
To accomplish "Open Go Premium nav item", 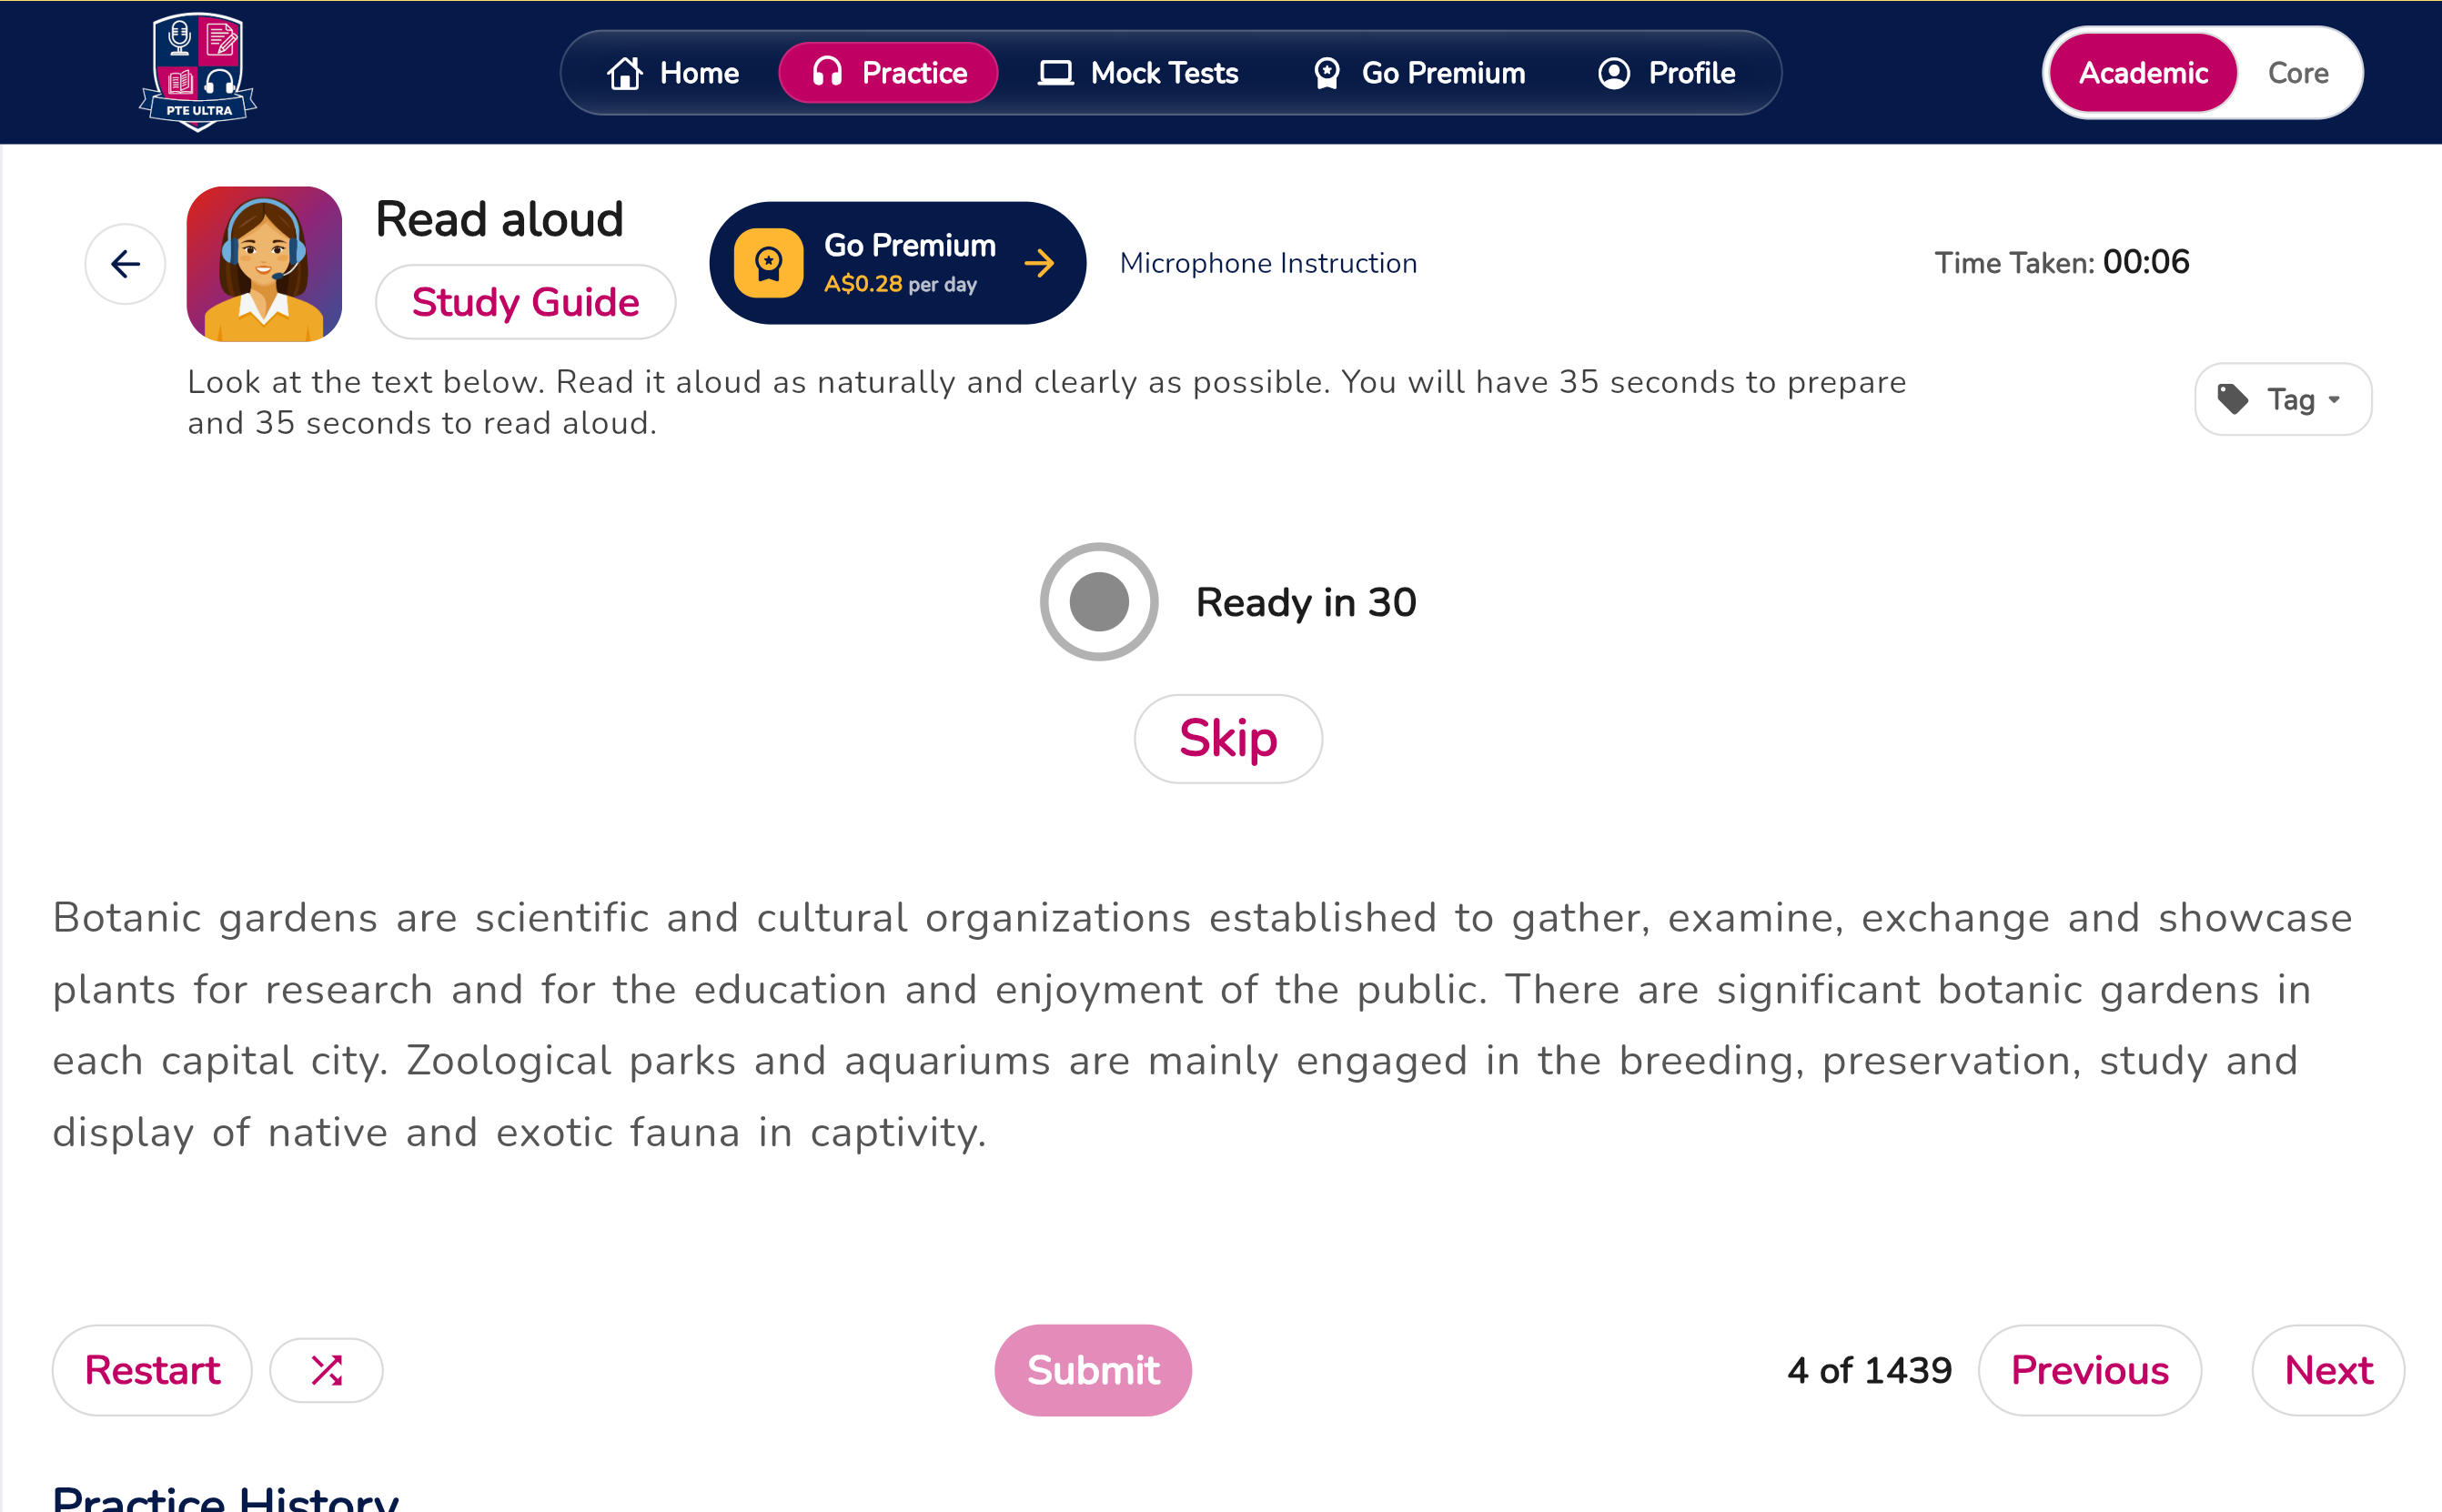I will [1418, 73].
